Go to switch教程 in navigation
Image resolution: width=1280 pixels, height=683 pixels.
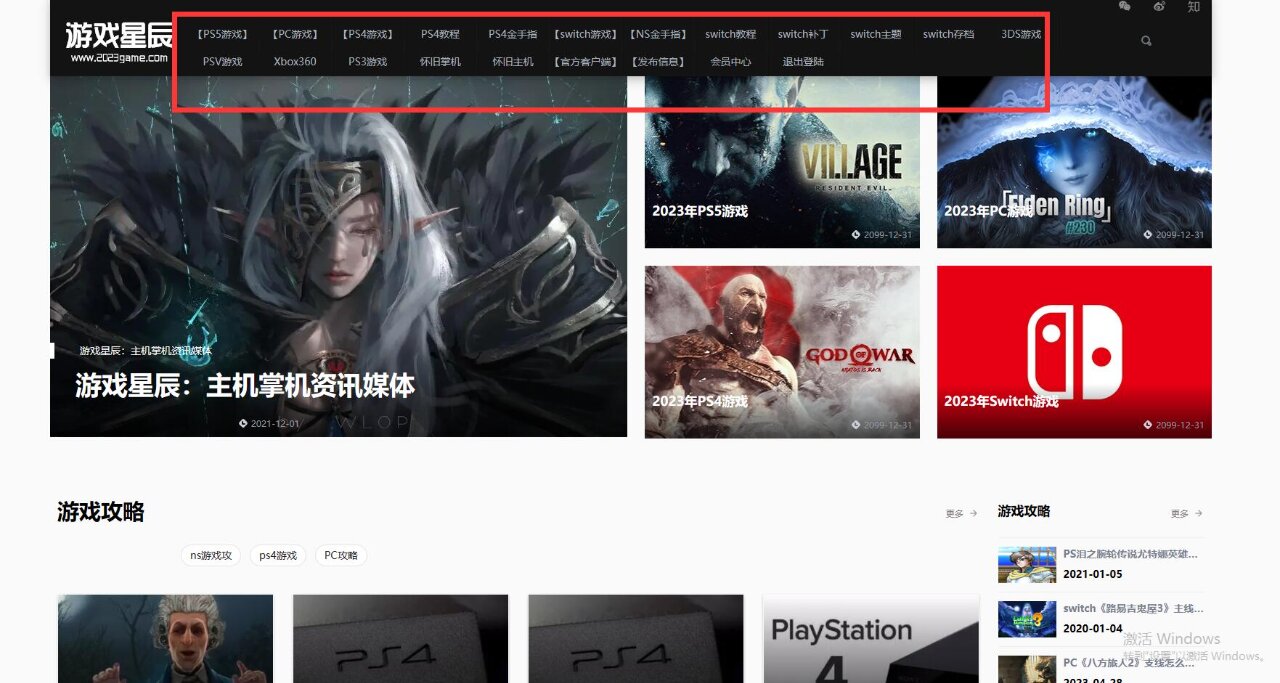(x=731, y=34)
